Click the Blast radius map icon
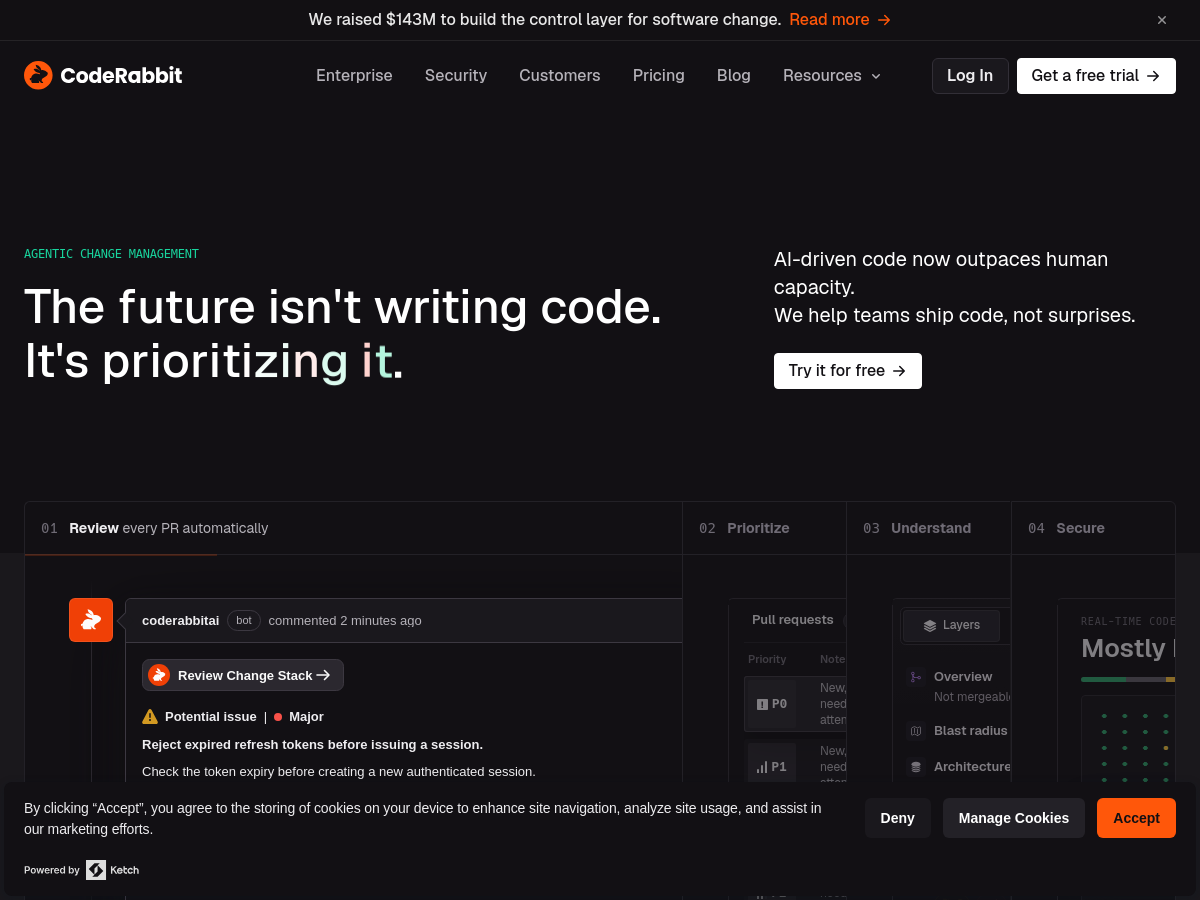This screenshot has height=900, width=1200. (916, 731)
